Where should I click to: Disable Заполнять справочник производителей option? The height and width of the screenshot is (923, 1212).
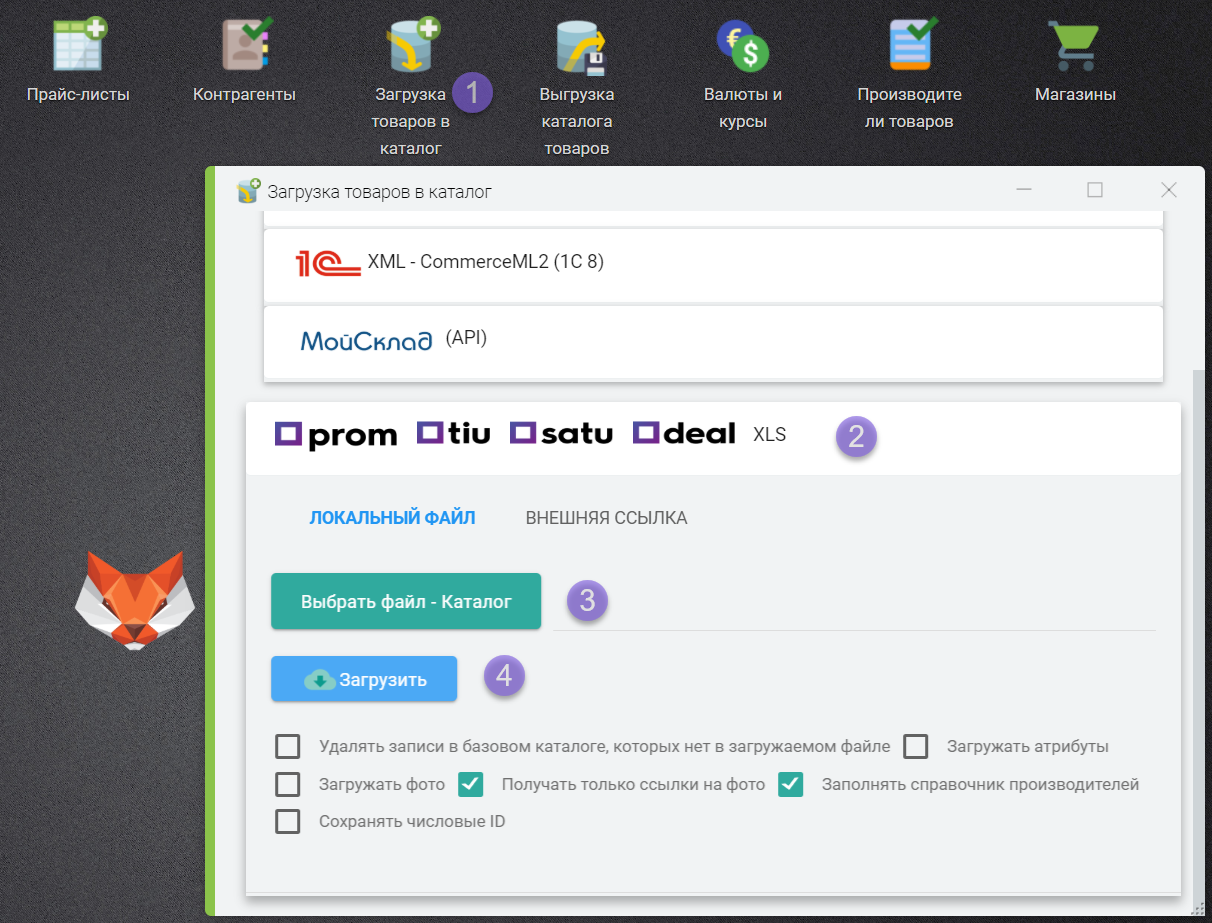coord(791,785)
